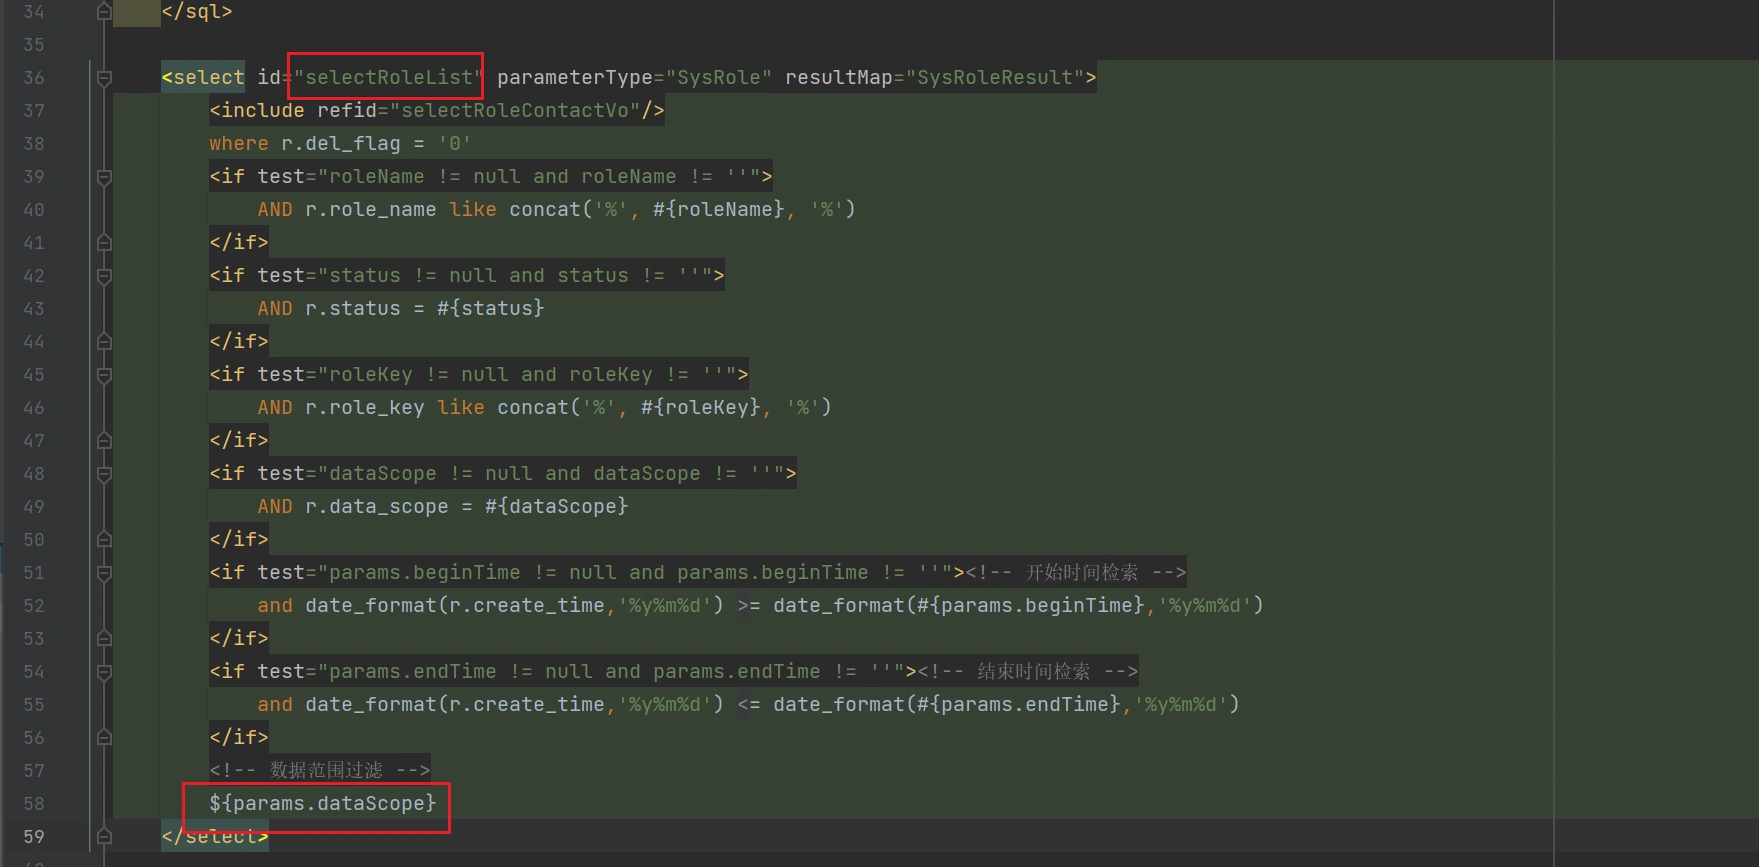The image size is (1759, 867).
Task: Click the "selectRoleList" id value
Action: pyautogui.click(x=388, y=77)
